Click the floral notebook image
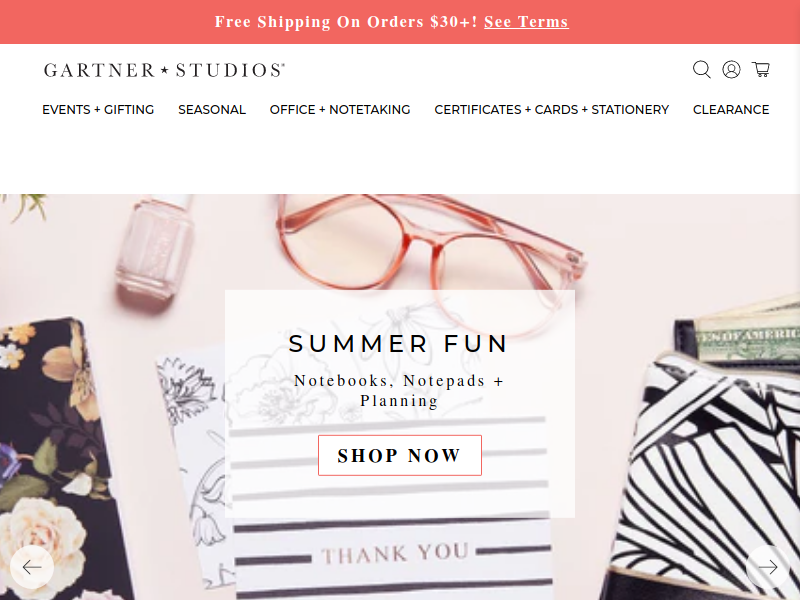This screenshot has height=600, width=800. [x=56, y=459]
